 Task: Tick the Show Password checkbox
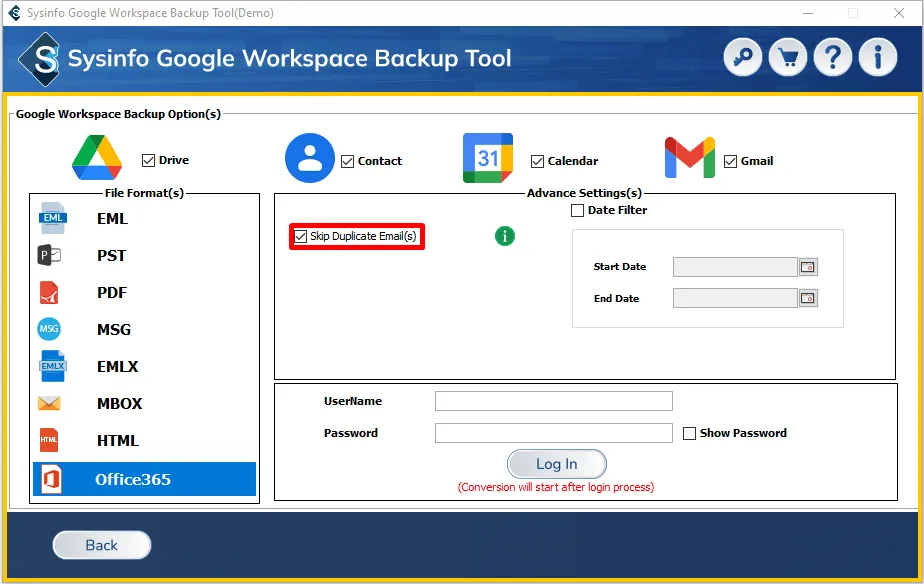689,433
